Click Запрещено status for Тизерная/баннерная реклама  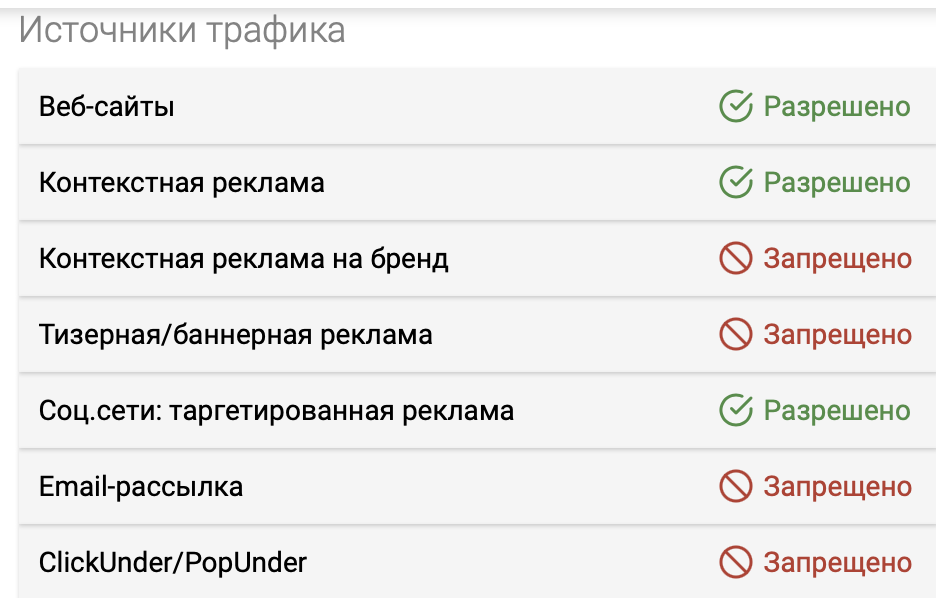pyautogui.click(x=838, y=335)
